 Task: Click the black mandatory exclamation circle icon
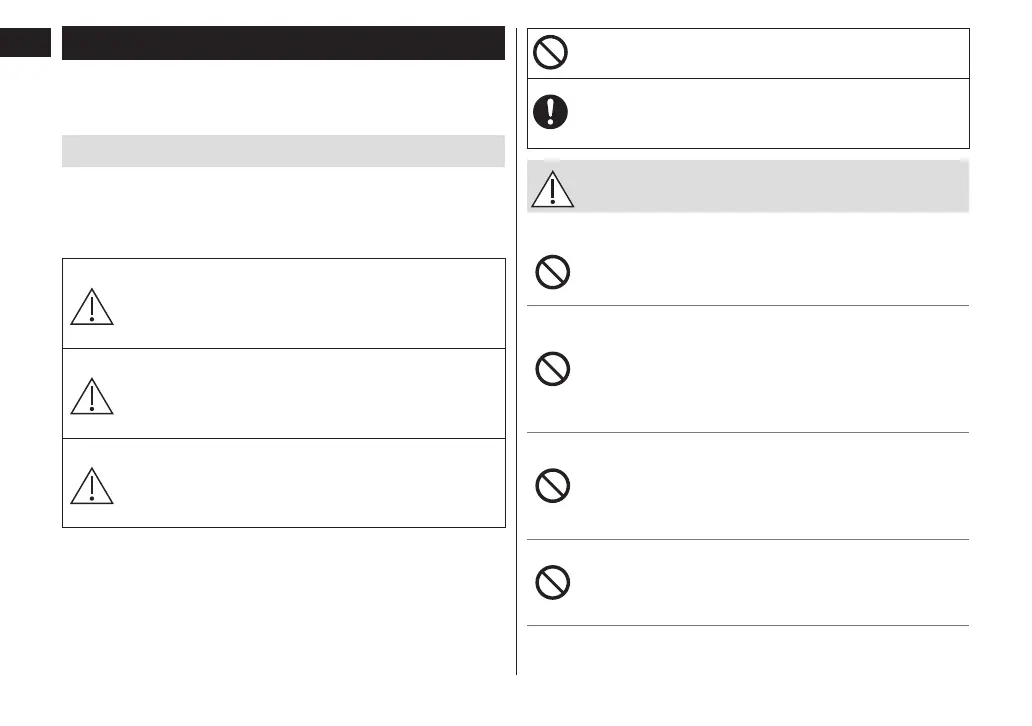pos(550,112)
